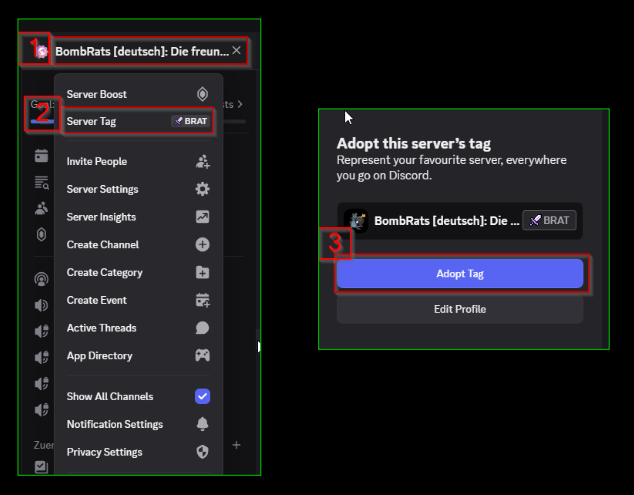The height and width of the screenshot is (495, 634).
Task: Click the Server Insights chart icon
Action: pyautogui.click(x=203, y=217)
